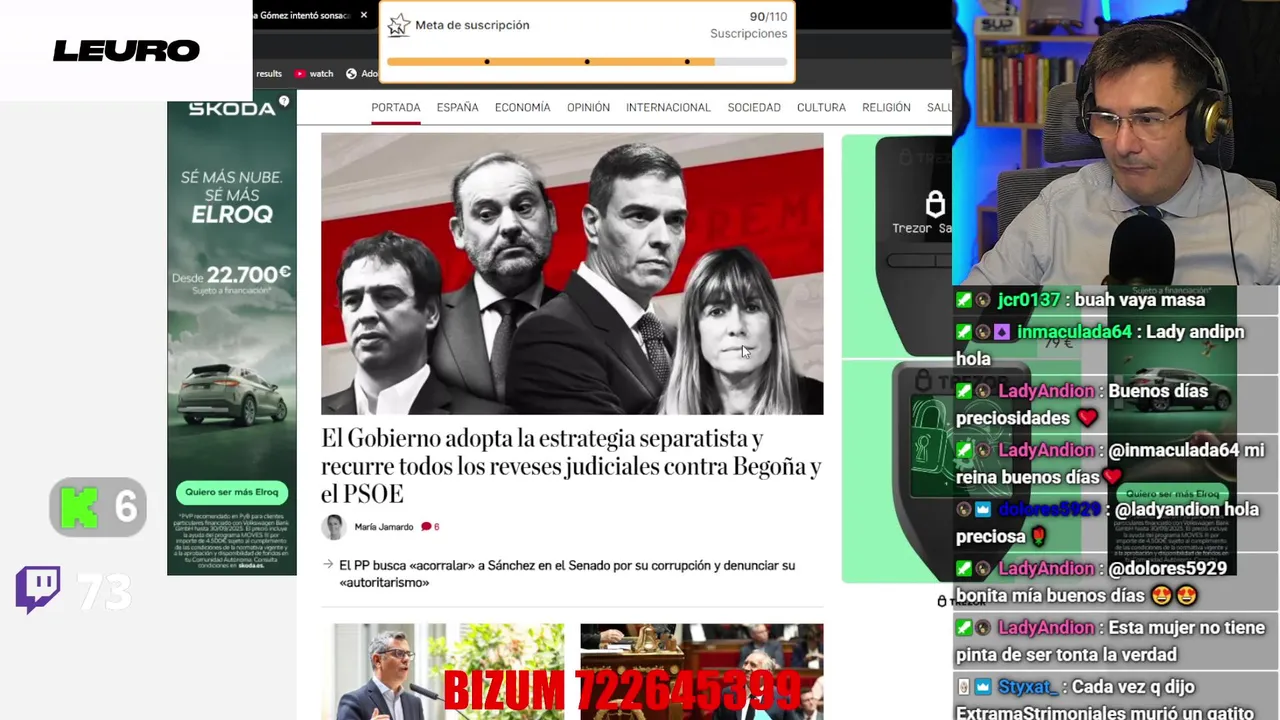
Task: Go to the RELIGIÓN section
Action: tap(886, 107)
